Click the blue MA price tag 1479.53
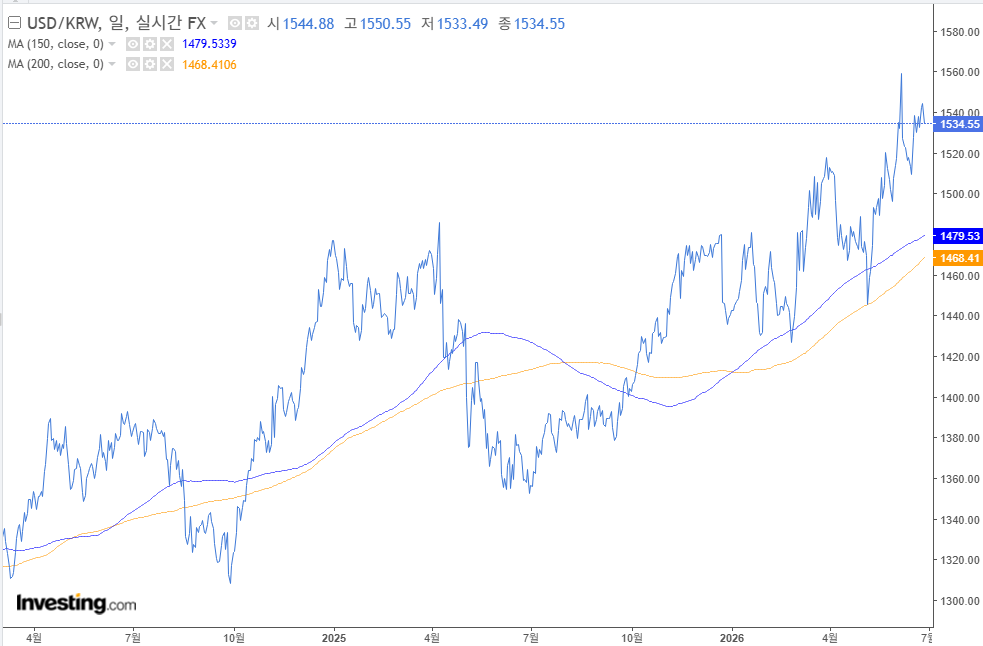 click(958, 236)
